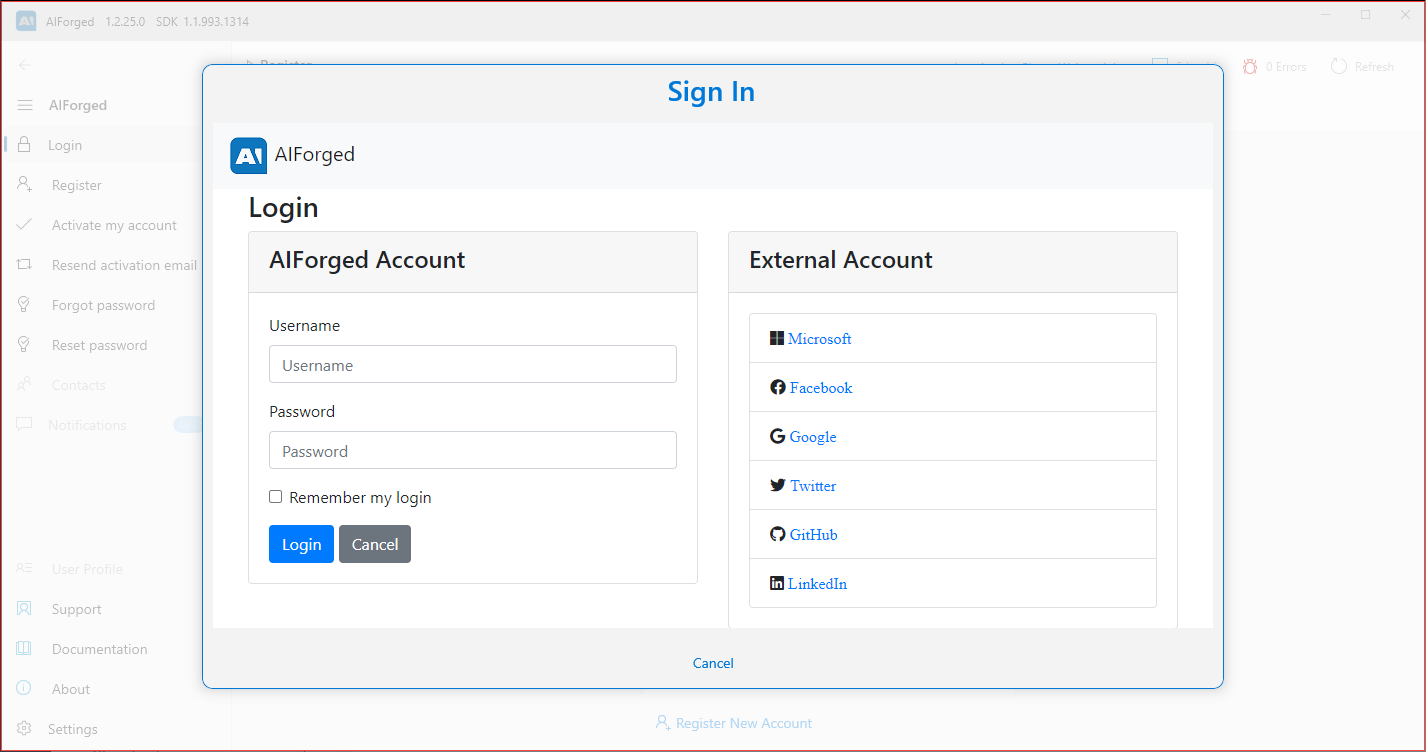Click the AIForged app icon in the title bar
This screenshot has height=752, width=1426.
tap(26, 21)
